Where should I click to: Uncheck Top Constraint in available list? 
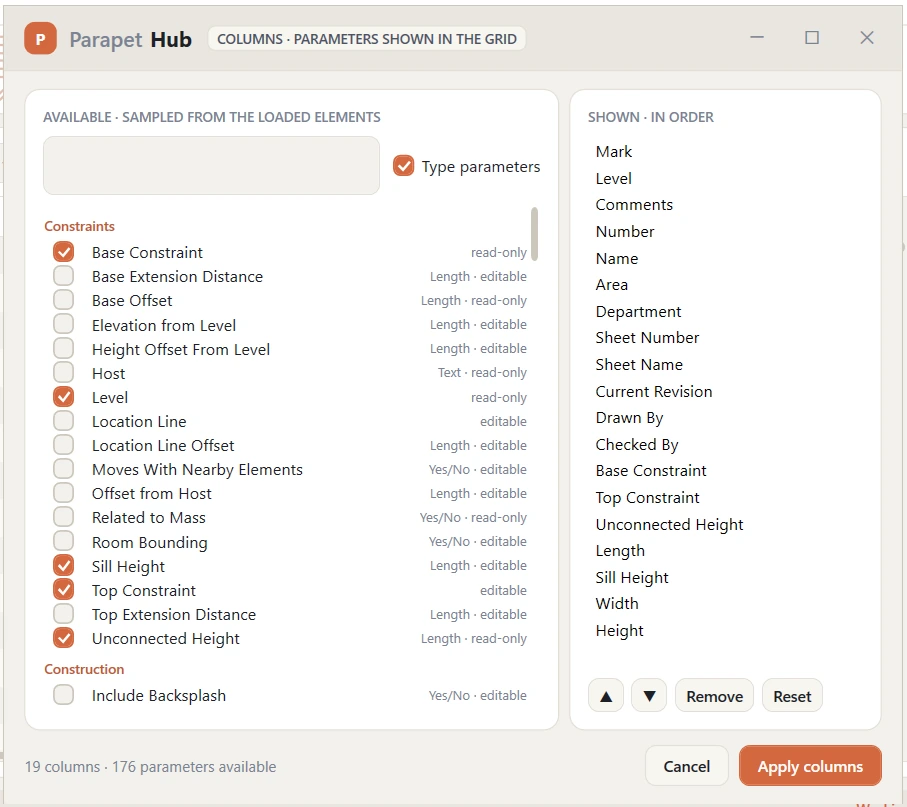click(64, 589)
